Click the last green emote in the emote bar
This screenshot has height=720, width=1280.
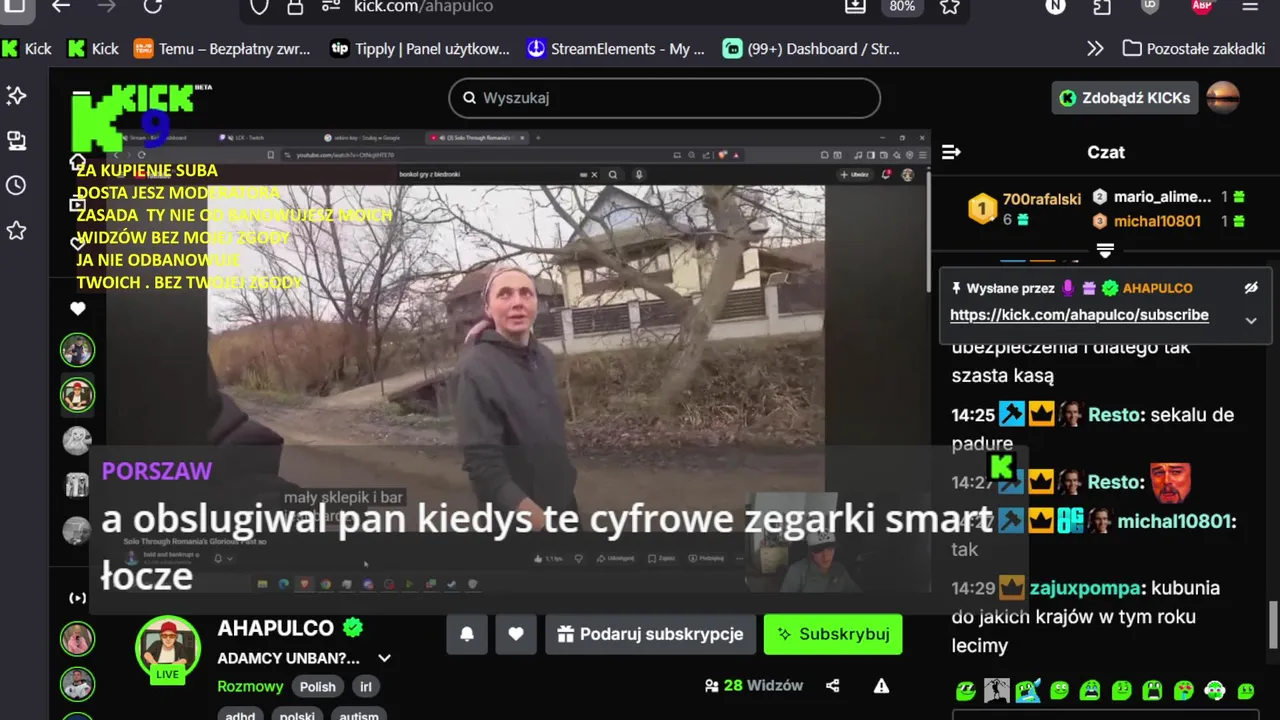(1246, 690)
